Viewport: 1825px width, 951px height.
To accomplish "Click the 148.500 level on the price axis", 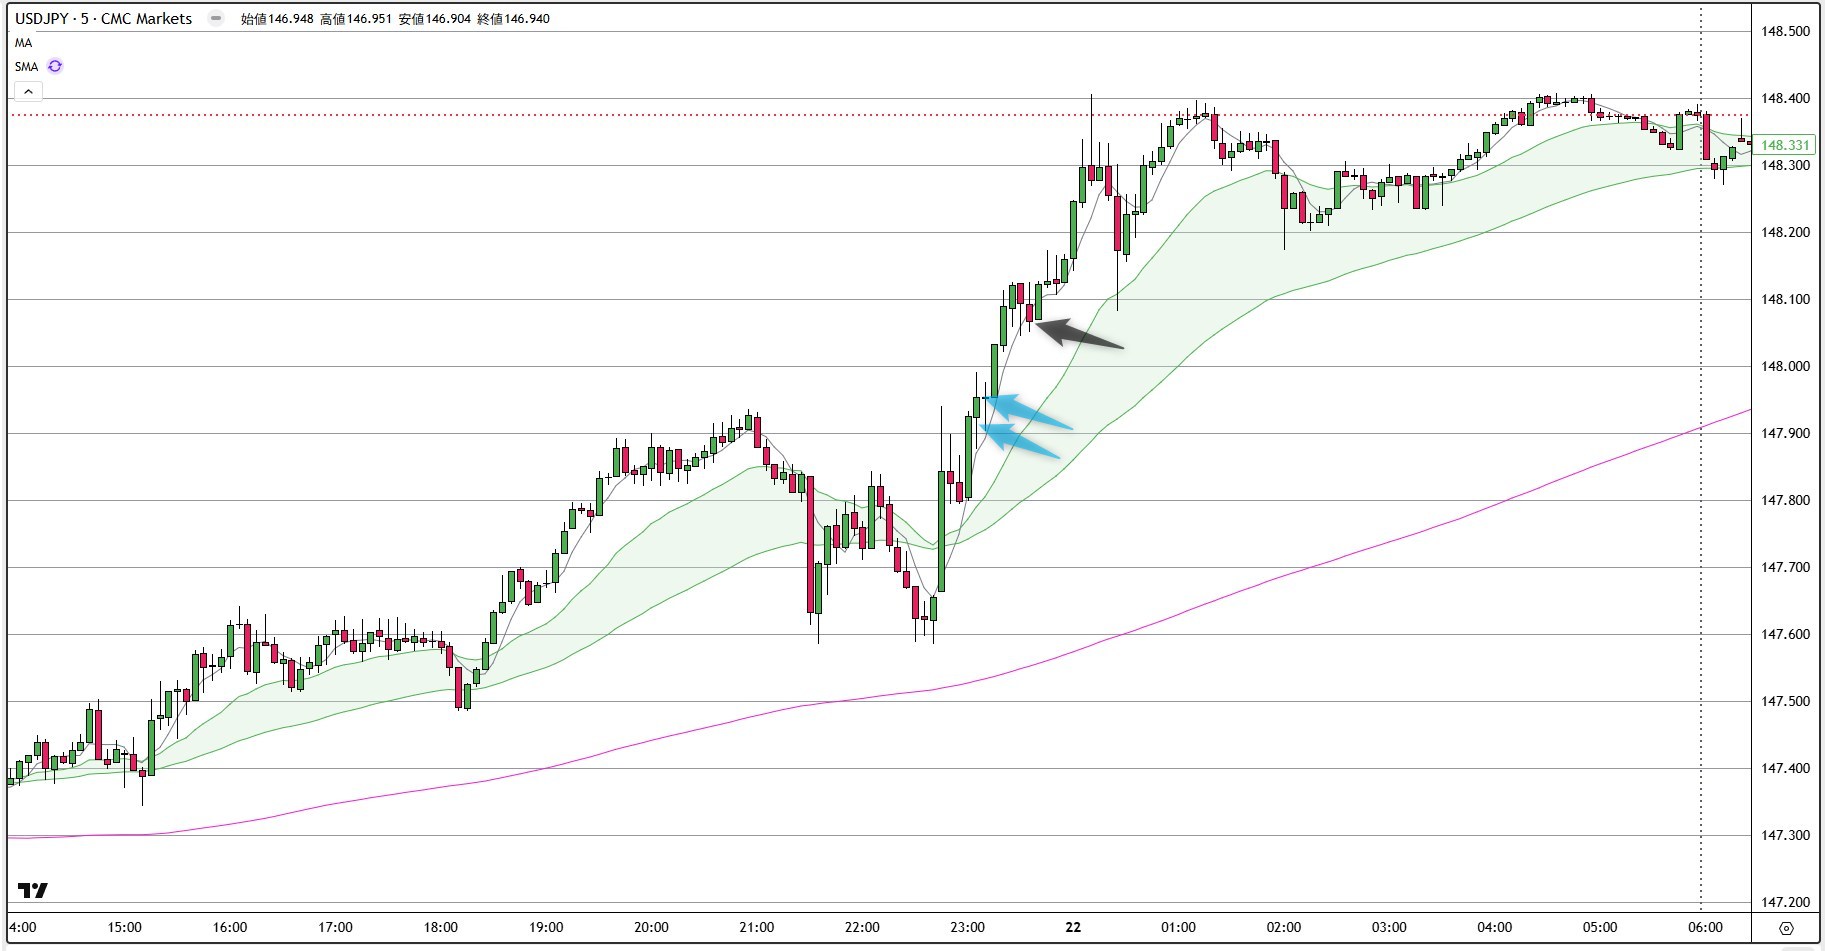I will pyautogui.click(x=1785, y=31).
